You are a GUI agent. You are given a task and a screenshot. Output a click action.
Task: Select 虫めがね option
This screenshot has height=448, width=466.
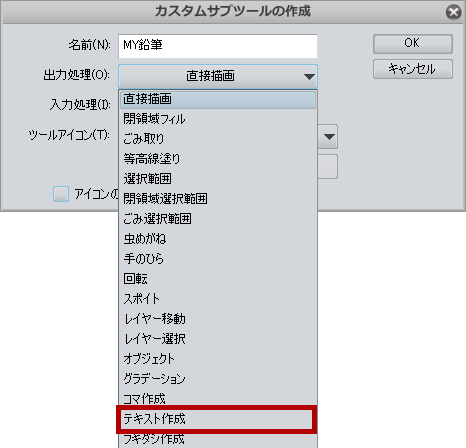218,239
